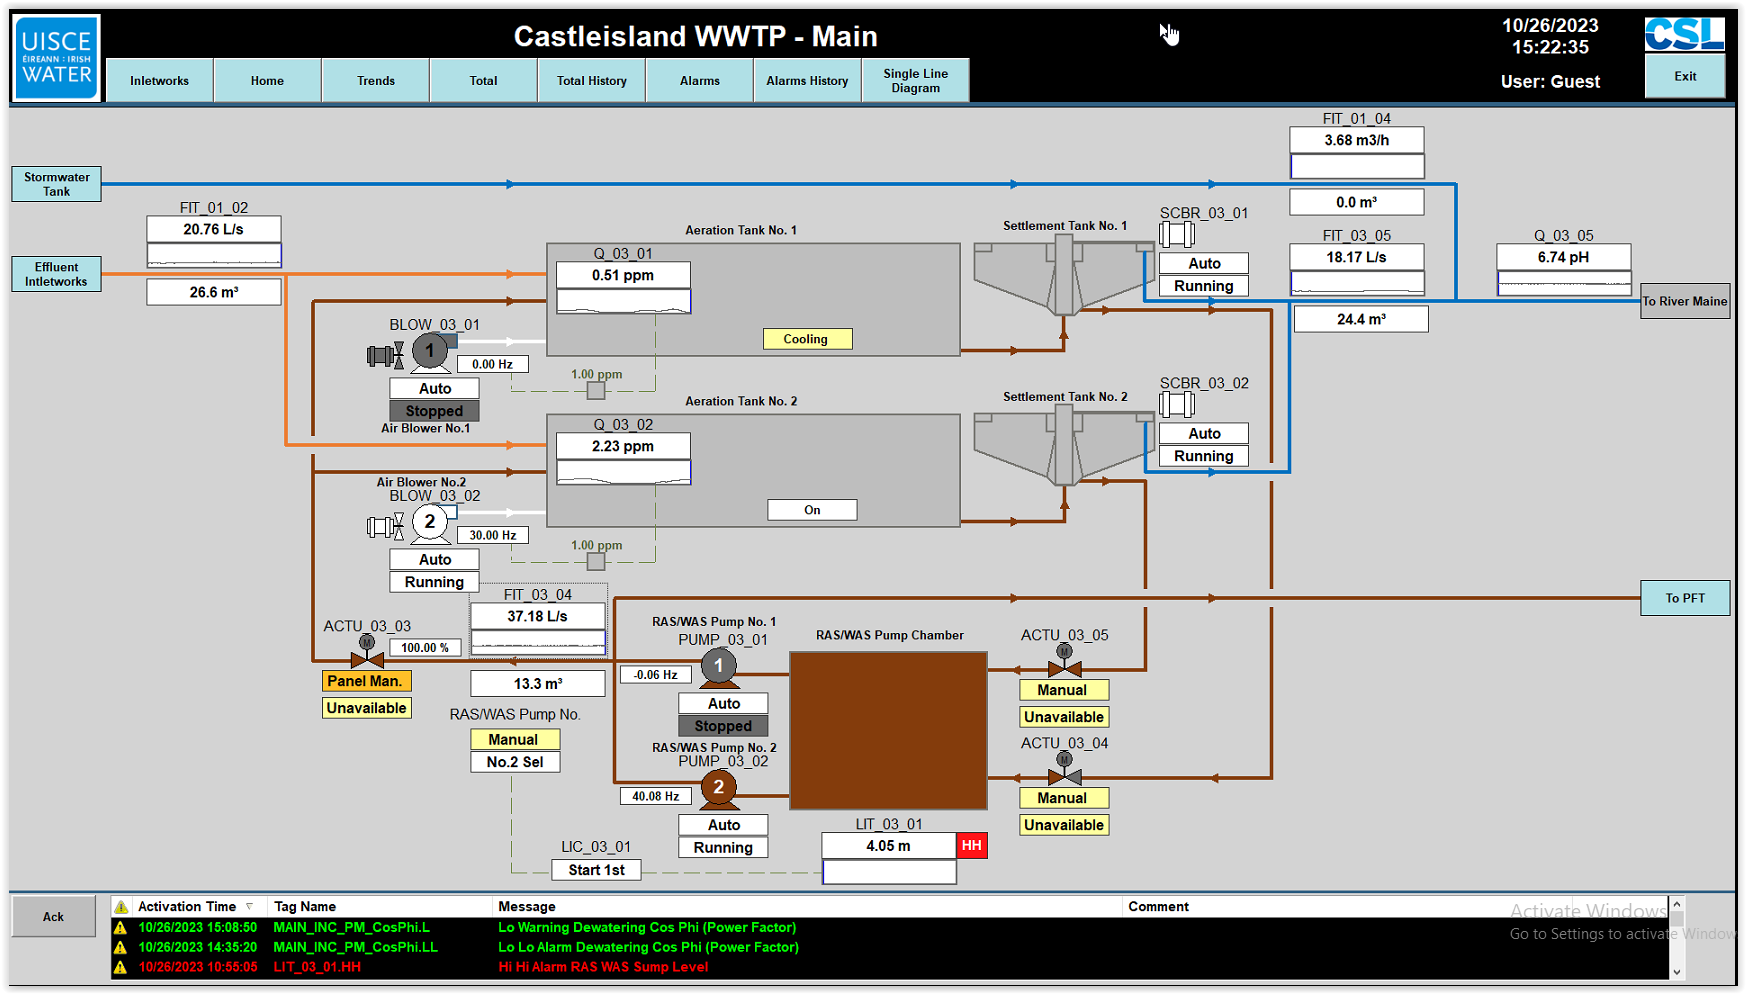
Task: Open ACTU_03_05 valve actuator icon
Action: 1064,662
